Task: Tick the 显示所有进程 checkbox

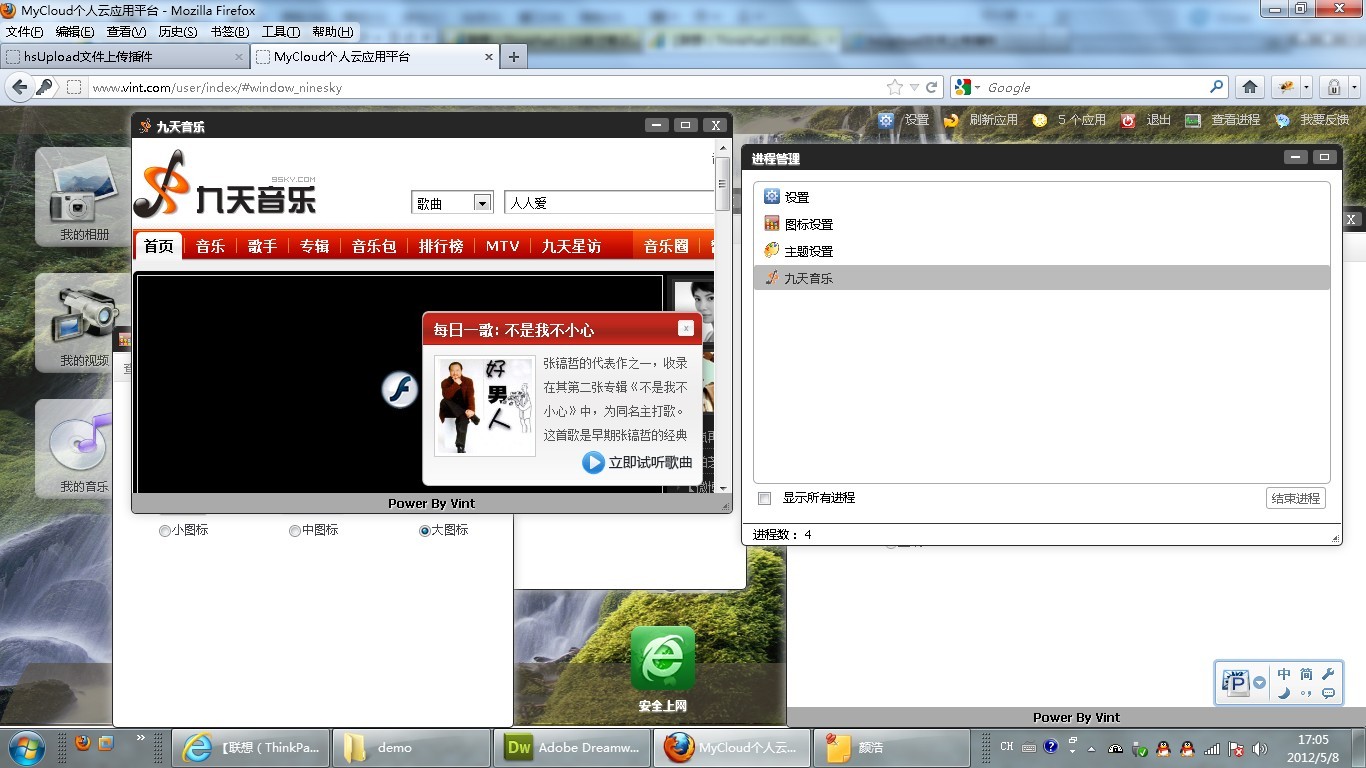Action: [x=765, y=498]
